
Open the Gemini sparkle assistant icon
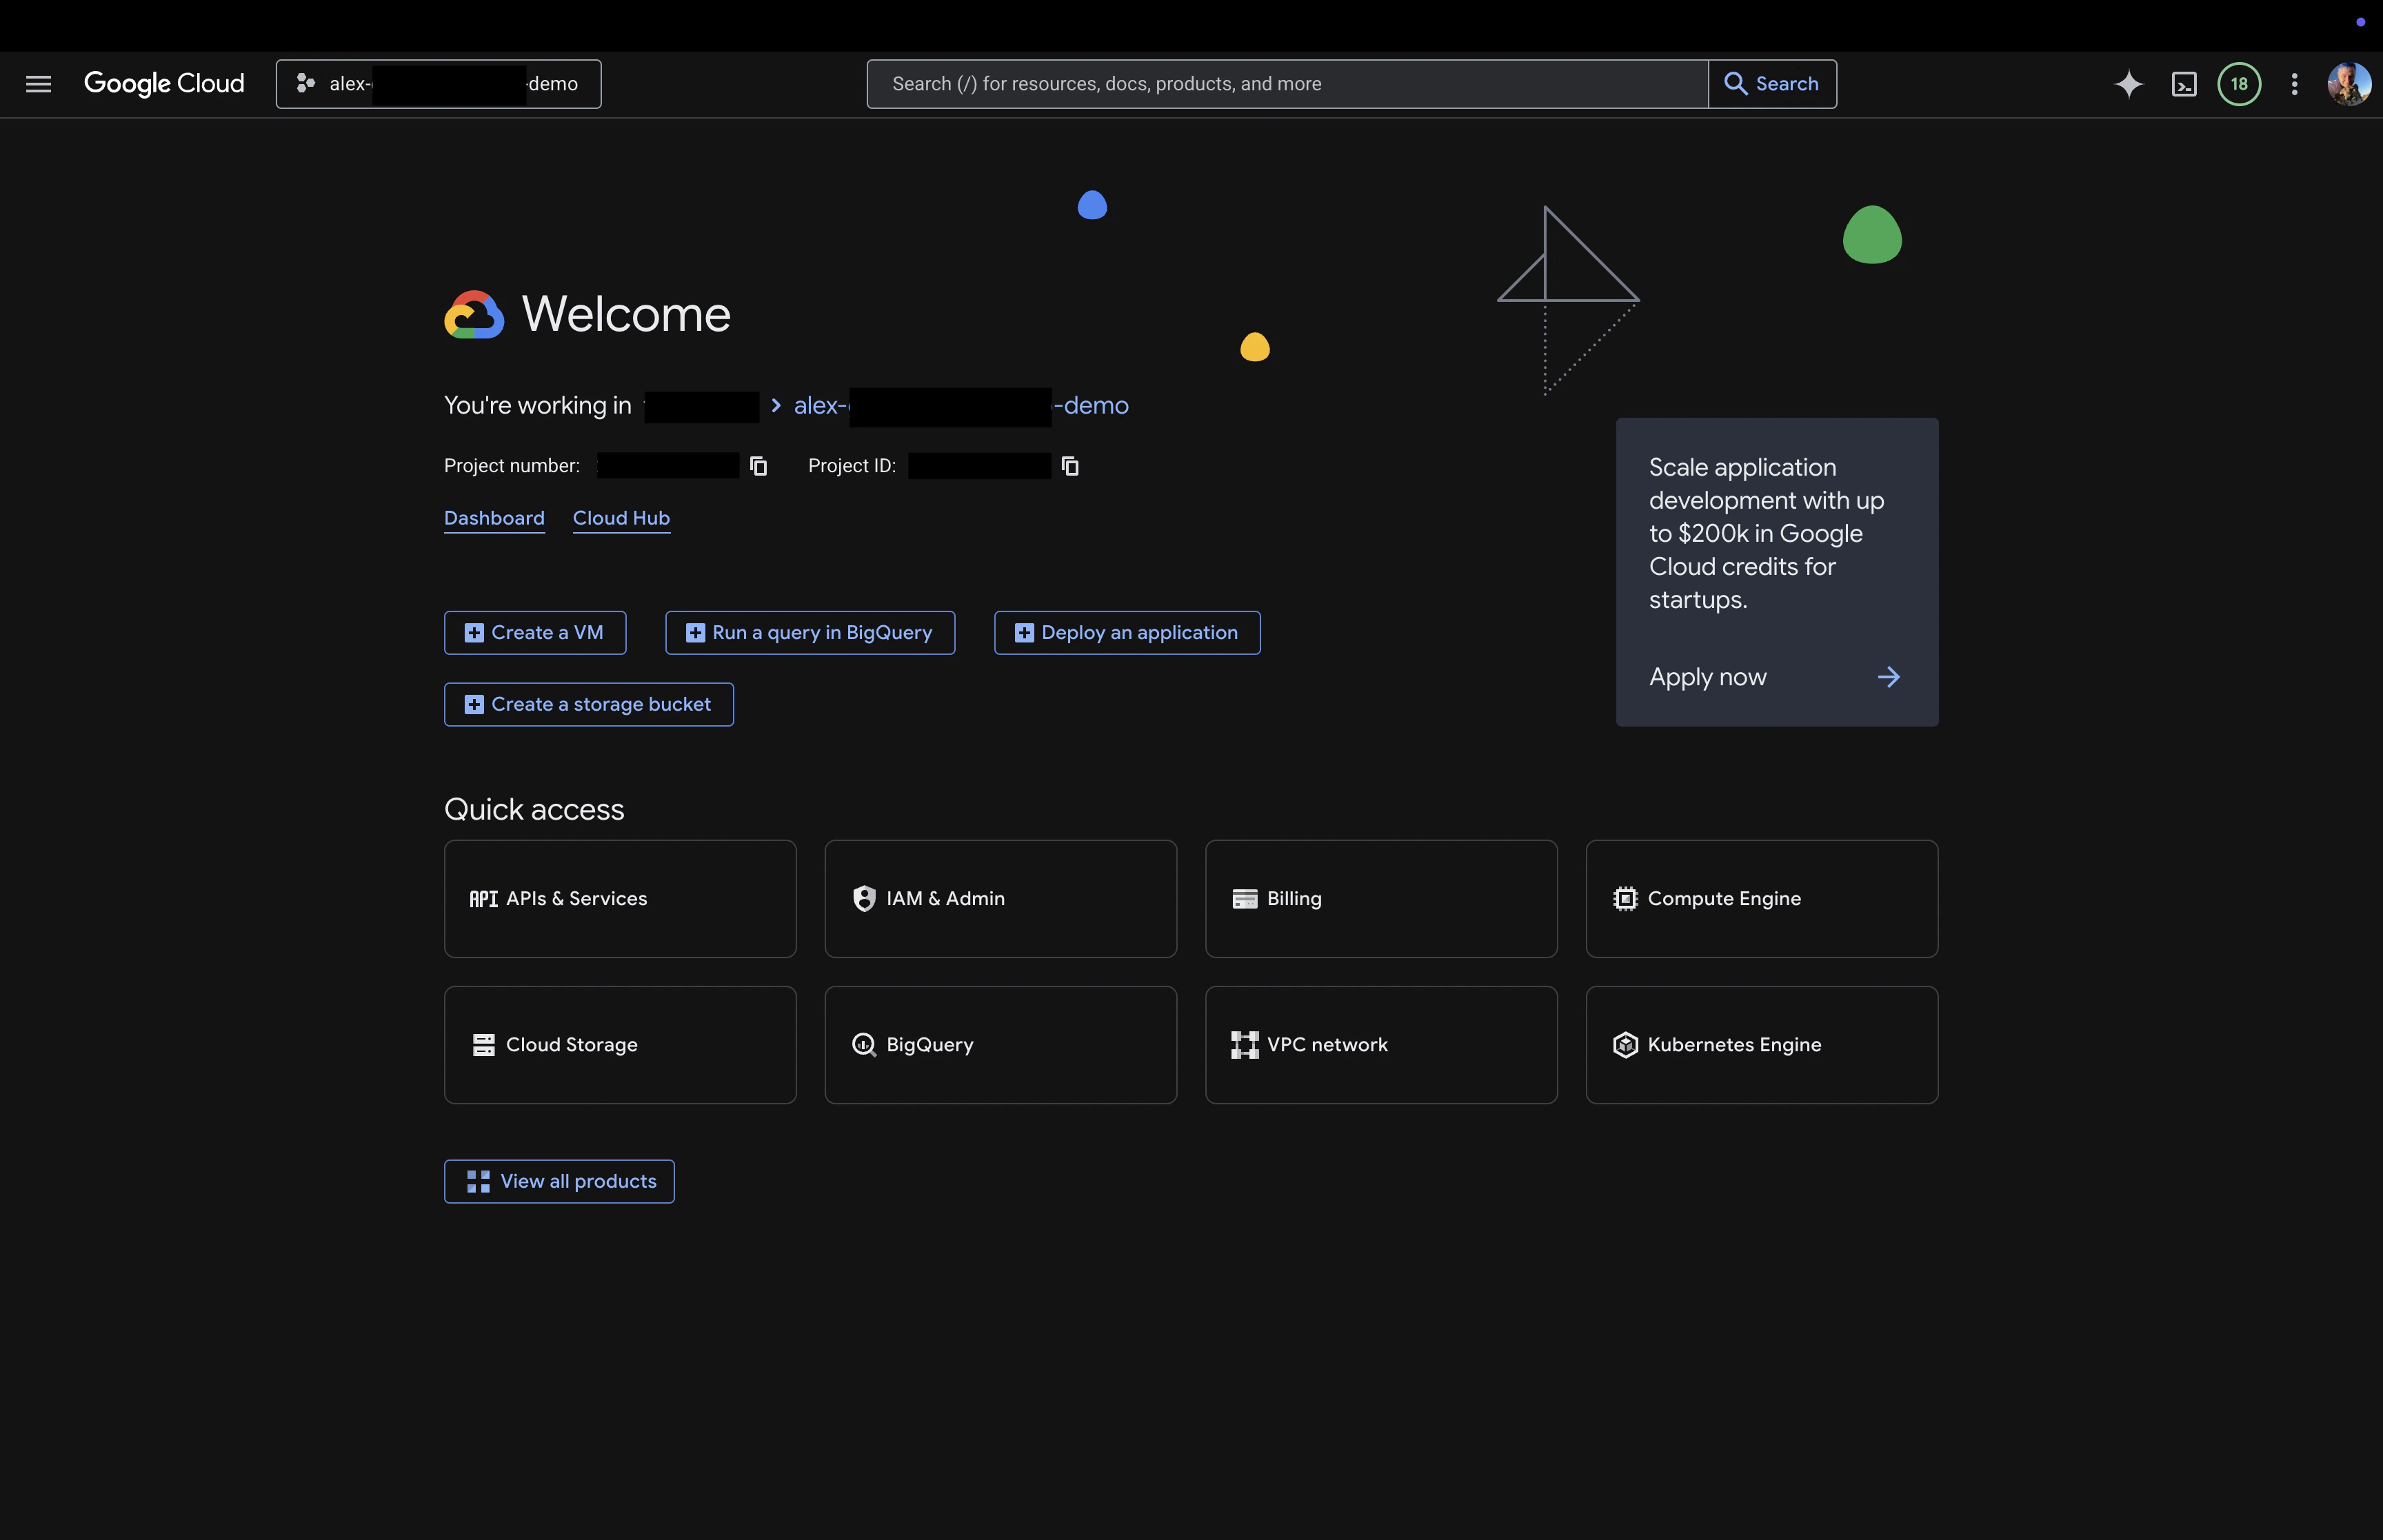point(2129,84)
